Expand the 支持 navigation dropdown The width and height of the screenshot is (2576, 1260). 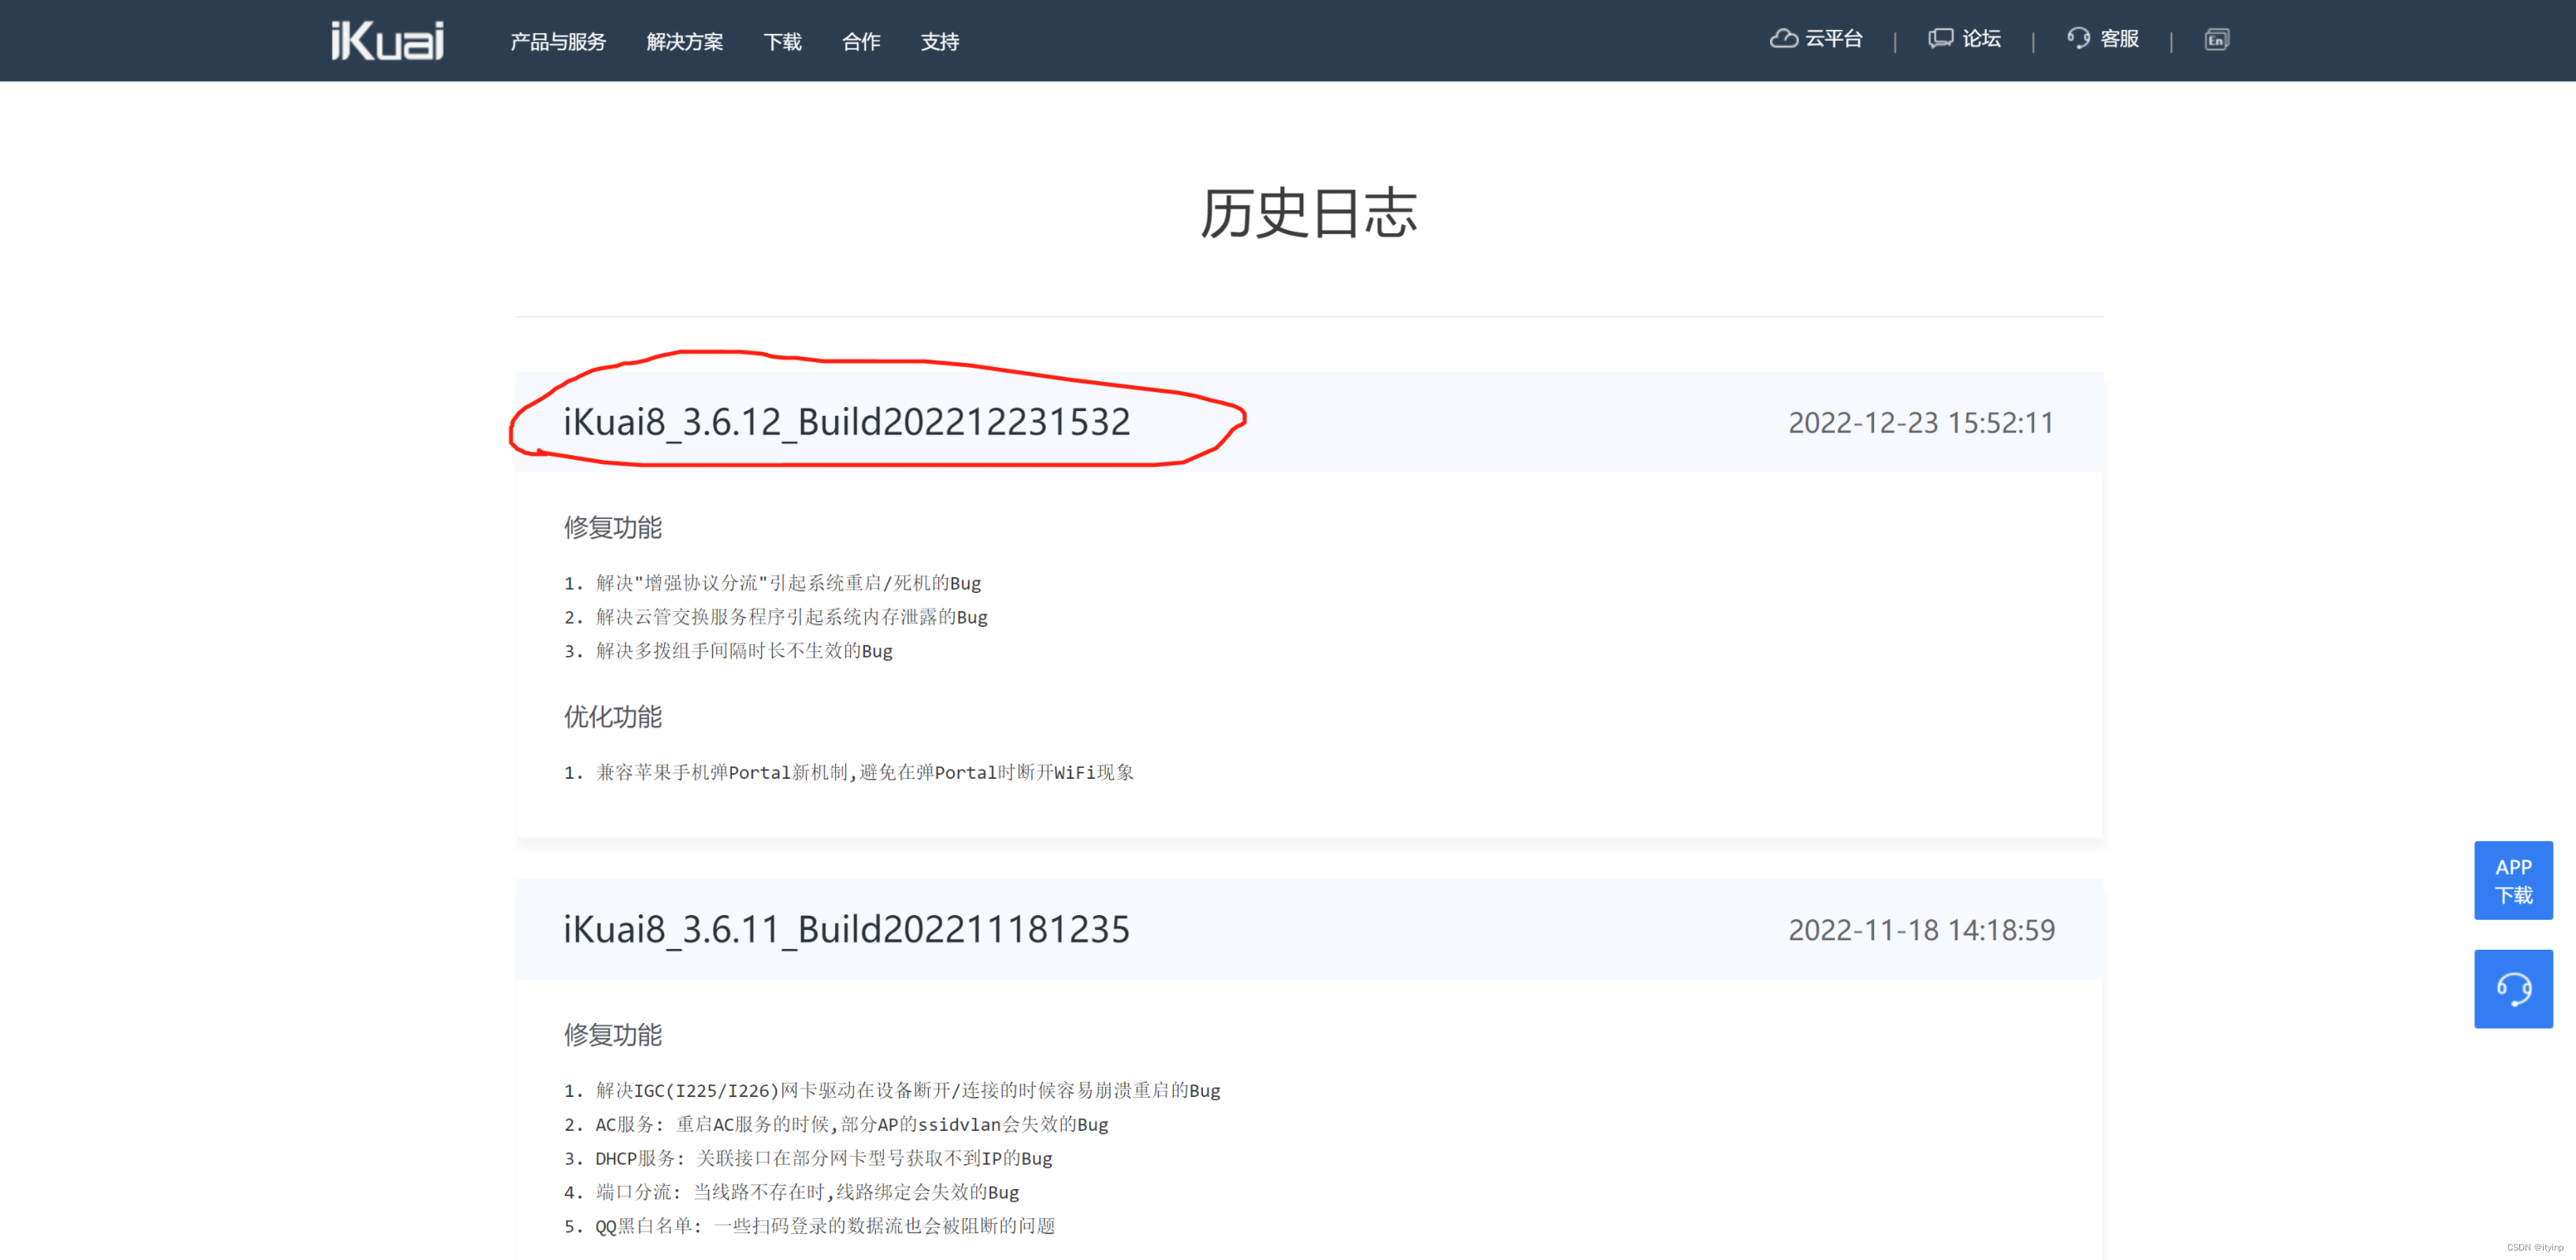[939, 42]
